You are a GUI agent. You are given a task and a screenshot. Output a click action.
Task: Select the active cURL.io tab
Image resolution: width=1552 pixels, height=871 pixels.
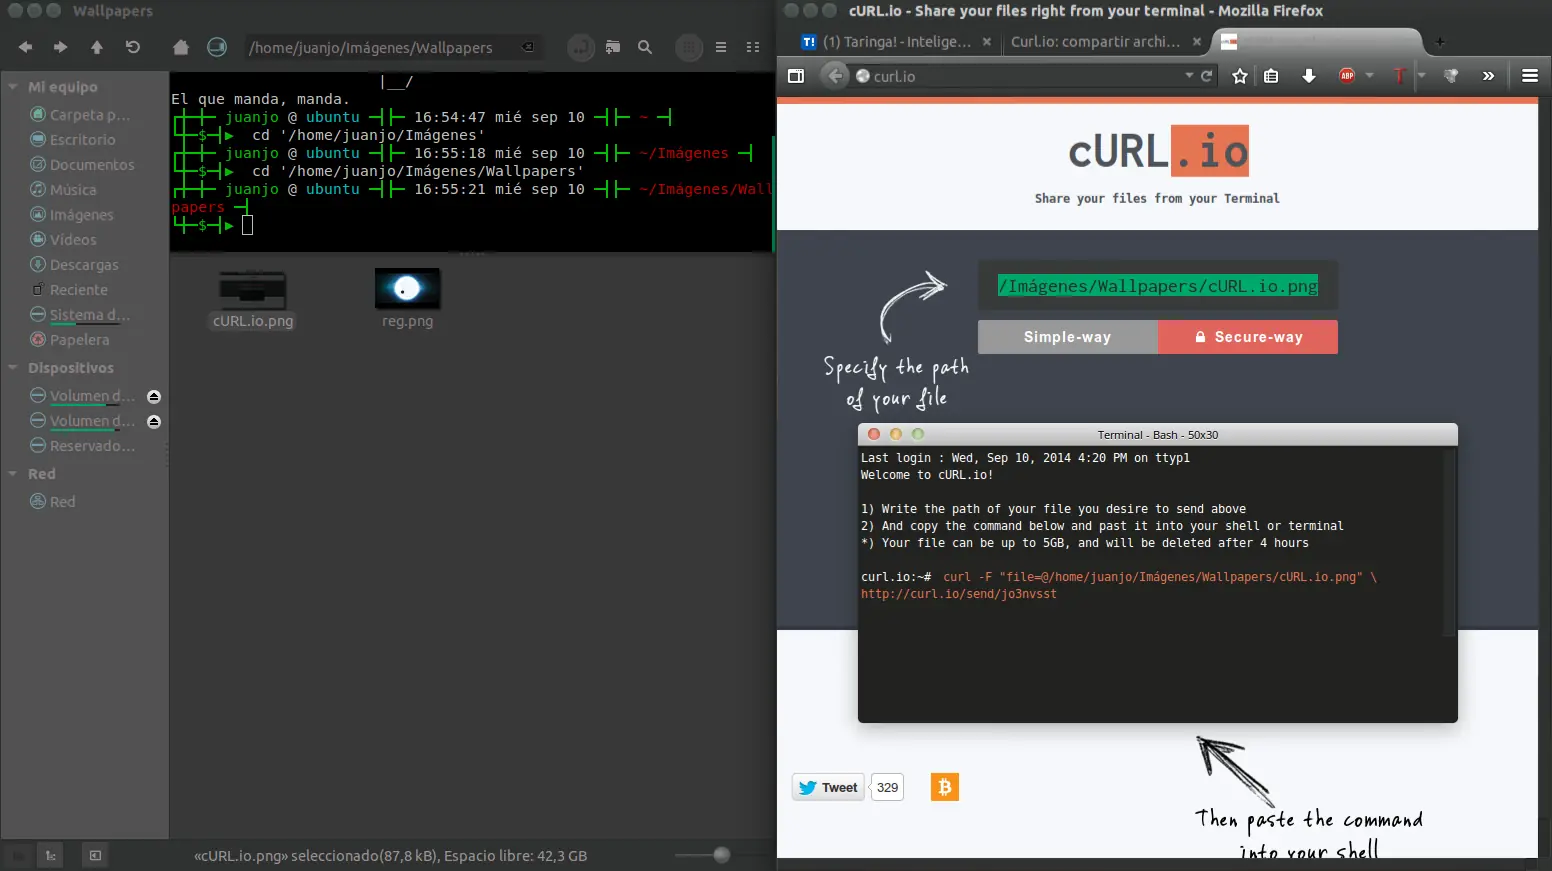(1316, 42)
